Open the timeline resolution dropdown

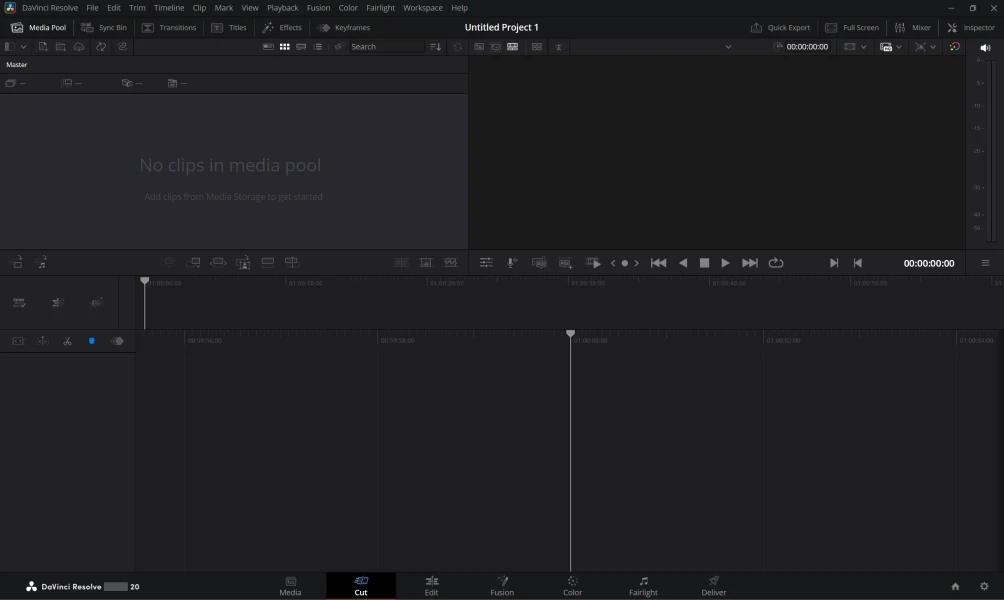pos(855,47)
